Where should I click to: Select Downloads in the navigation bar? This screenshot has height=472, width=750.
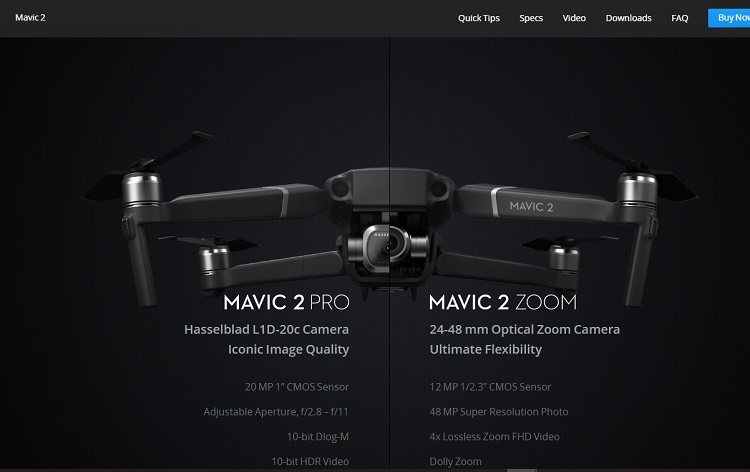coord(629,18)
